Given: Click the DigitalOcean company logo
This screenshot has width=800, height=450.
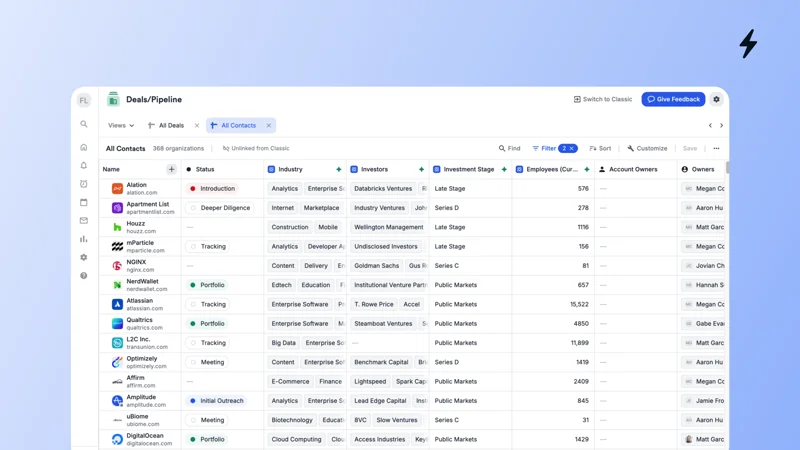Looking at the screenshot, I should click(x=117, y=439).
